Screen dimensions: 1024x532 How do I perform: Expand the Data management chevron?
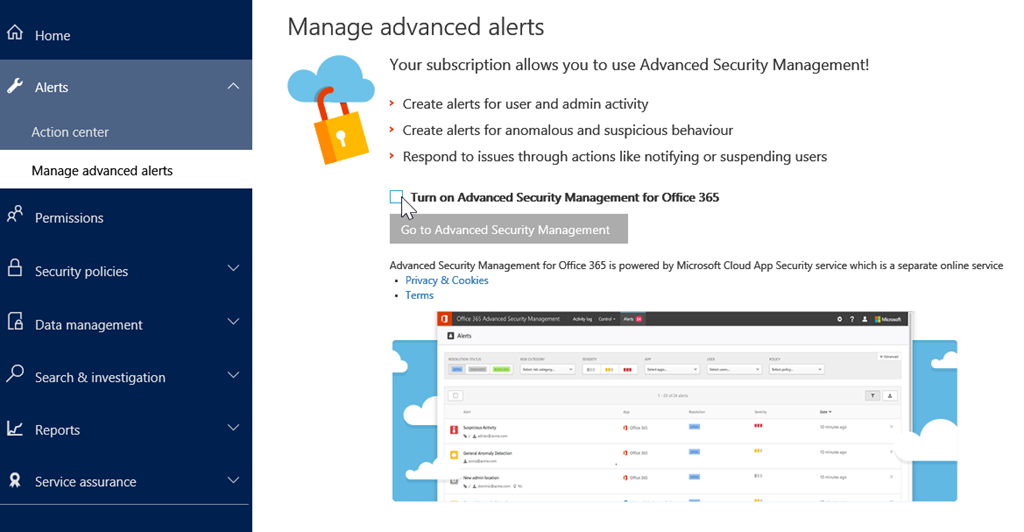(233, 323)
